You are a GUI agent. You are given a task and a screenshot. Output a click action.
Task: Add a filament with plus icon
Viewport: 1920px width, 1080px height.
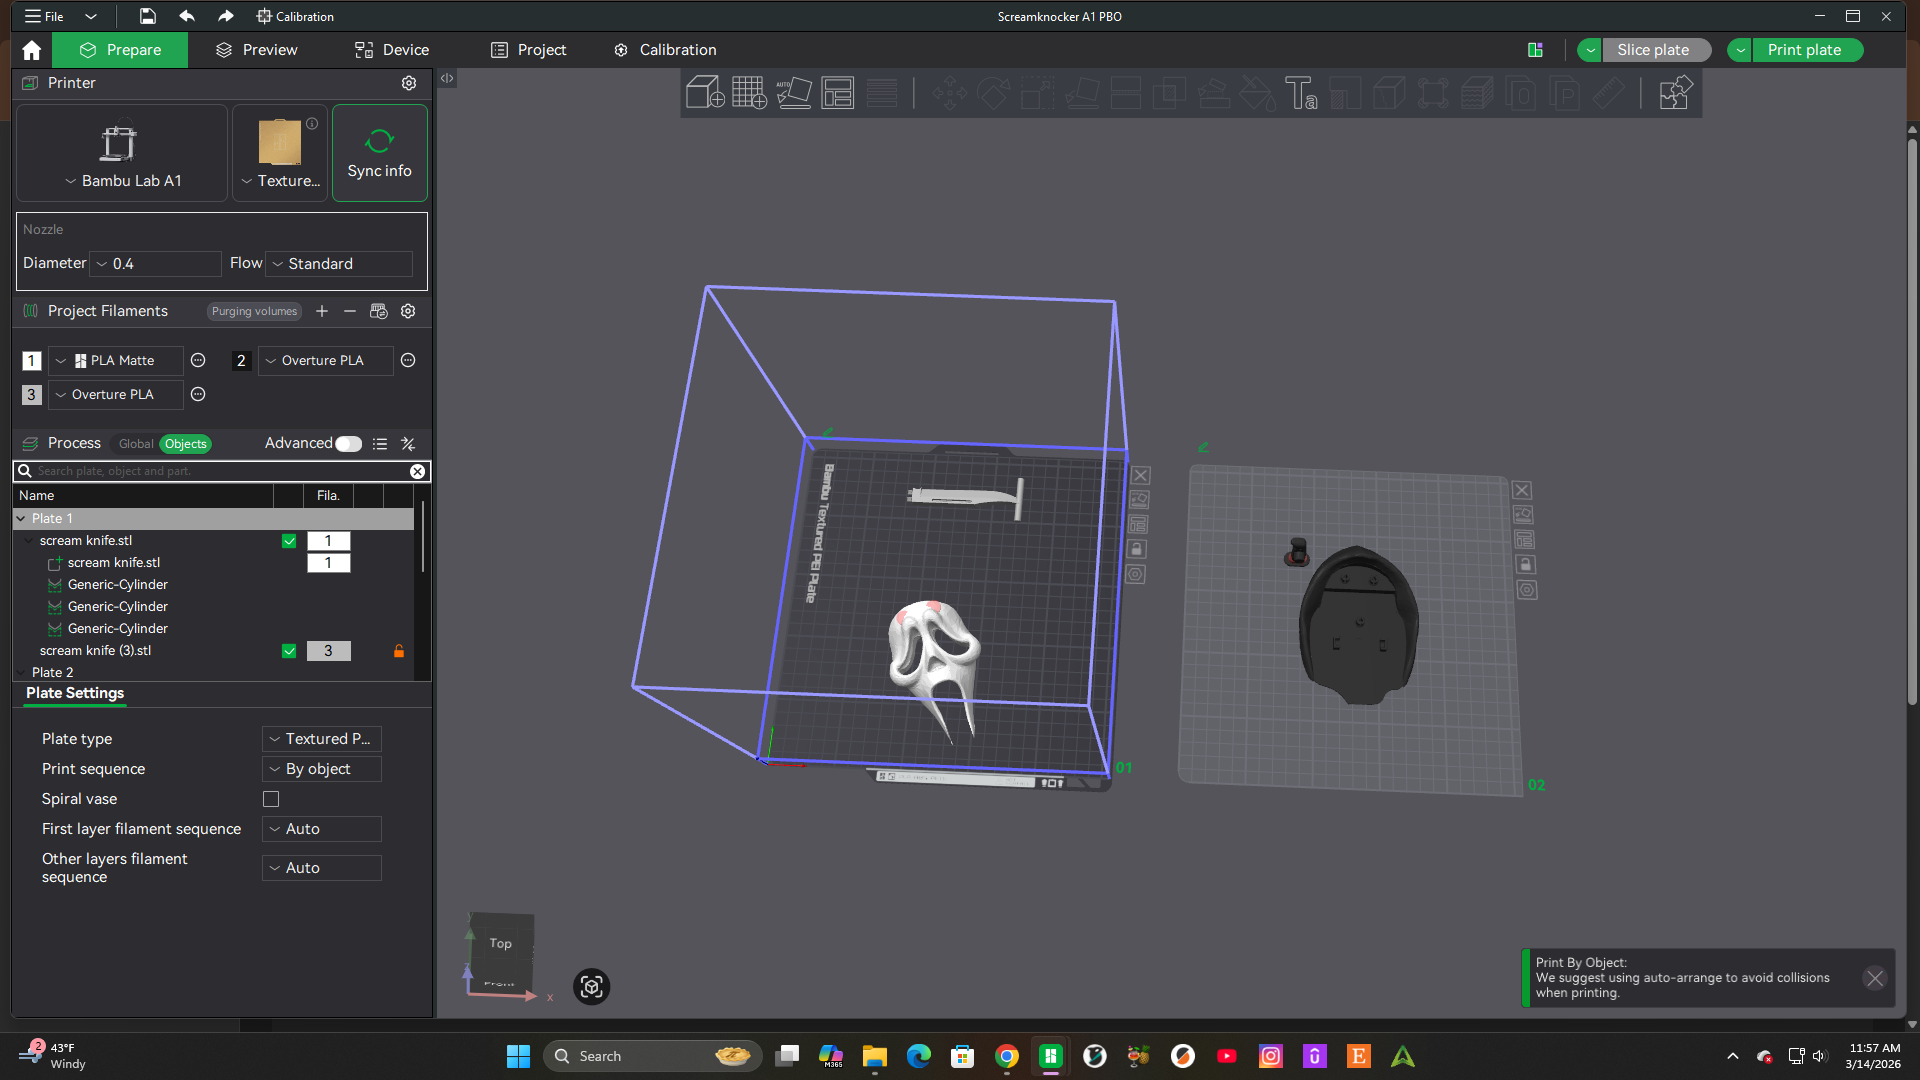click(x=322, y=311)
